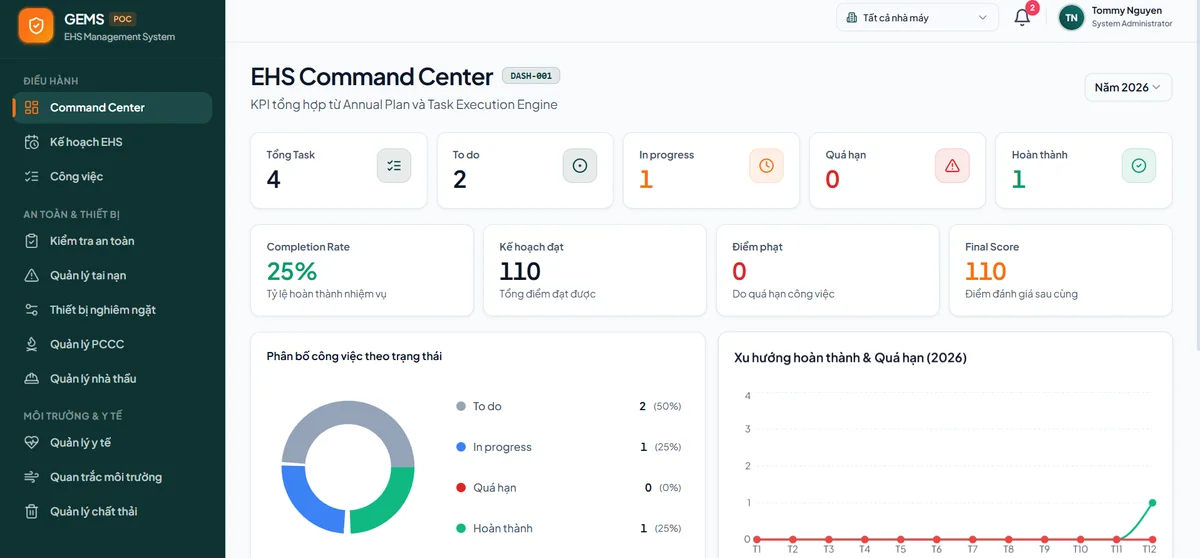Click the Quá hạn warning triangle icon

(952, 166)
